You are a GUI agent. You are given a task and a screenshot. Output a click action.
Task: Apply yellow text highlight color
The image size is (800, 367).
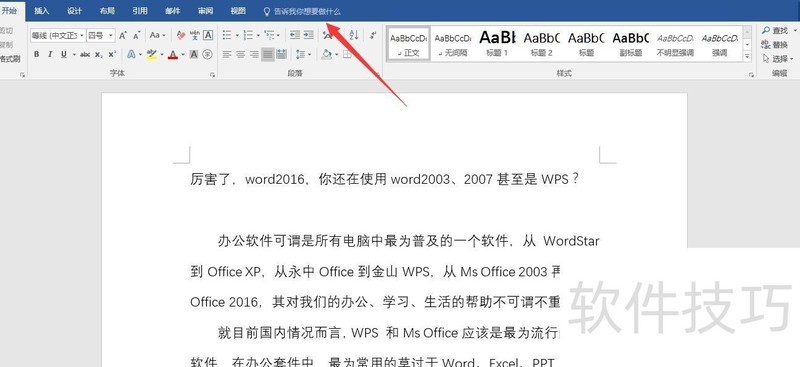152,54
